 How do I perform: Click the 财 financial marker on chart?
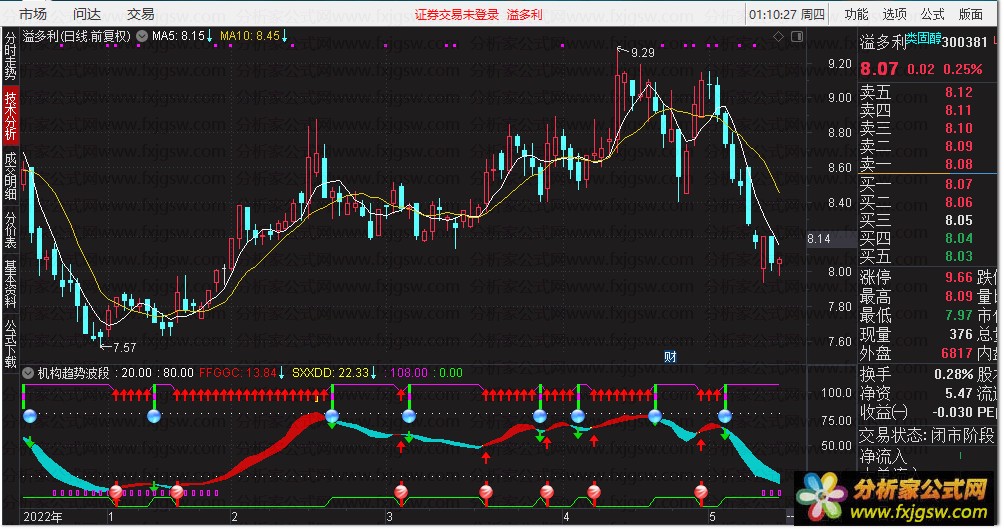coord(670,357)
